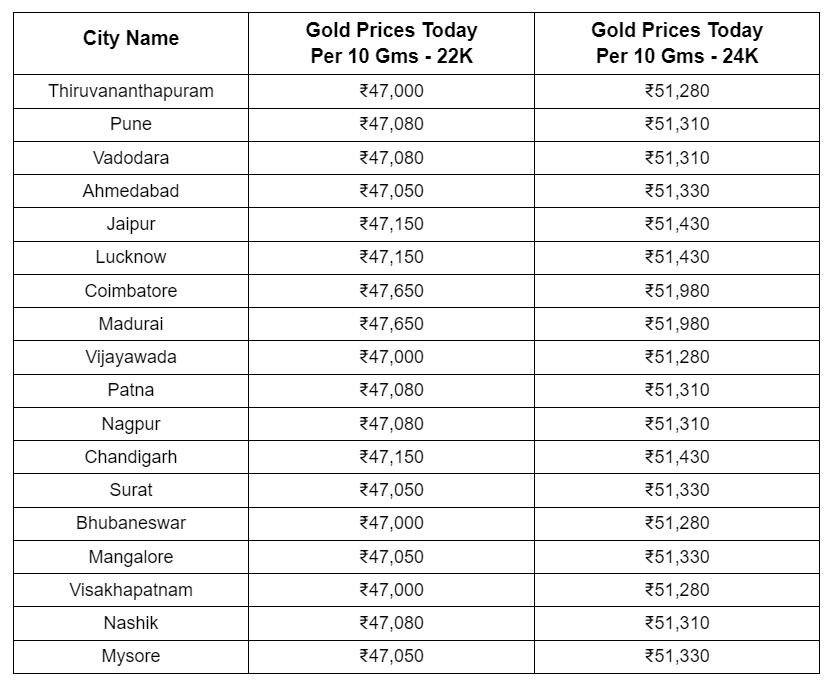Select Ahmedabad's 24K price cell
This screenshot has height=687, width=833.
tap(677, 191)
